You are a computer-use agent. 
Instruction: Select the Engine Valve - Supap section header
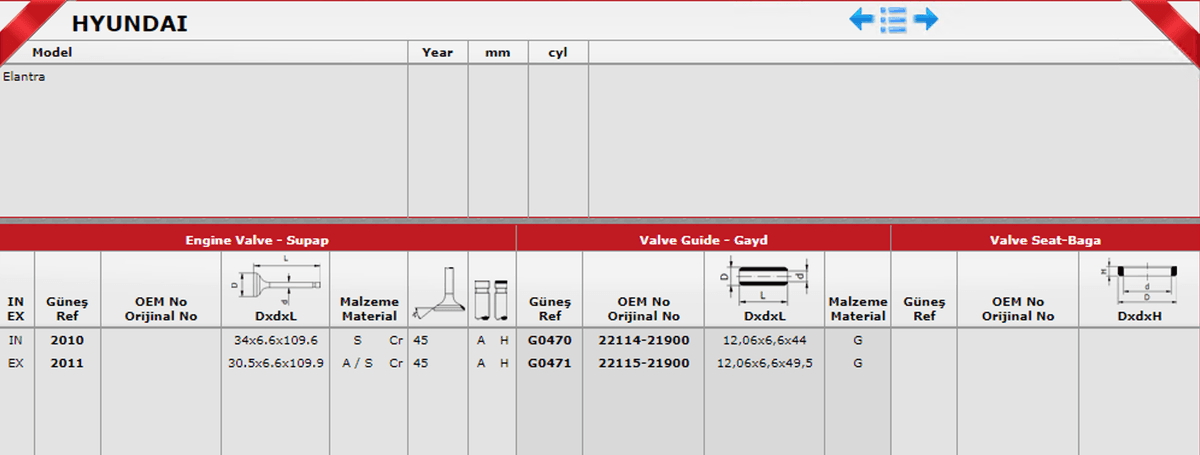(257, 240)
